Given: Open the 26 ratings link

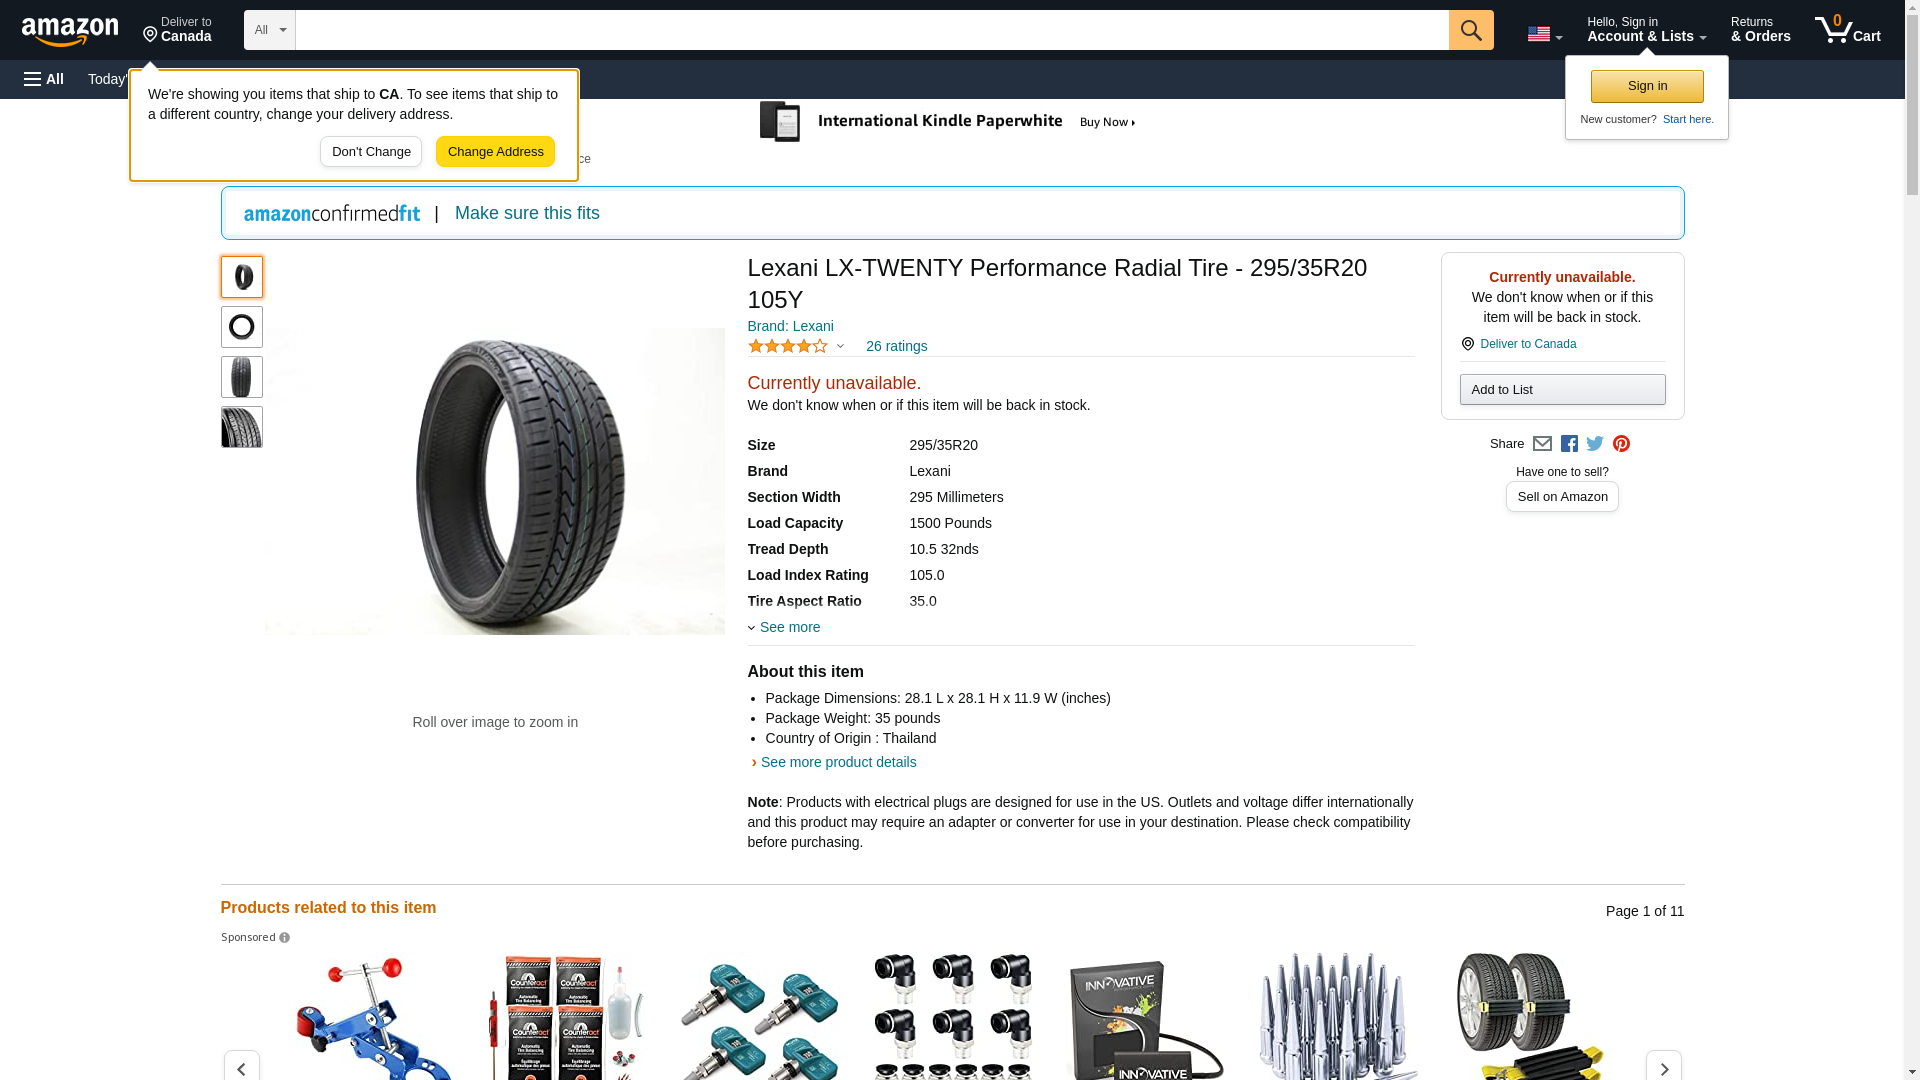Looking at the screenshot, I should [x=896, y=346].
